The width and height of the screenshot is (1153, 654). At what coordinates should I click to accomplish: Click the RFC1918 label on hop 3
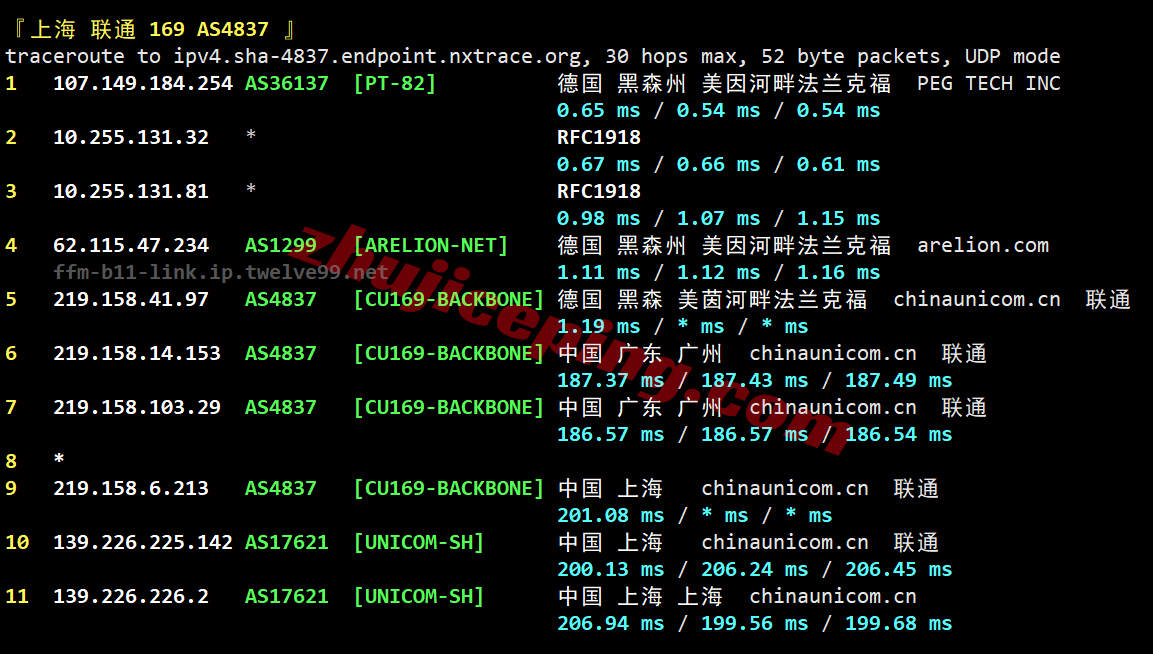(x=599, y=191)
